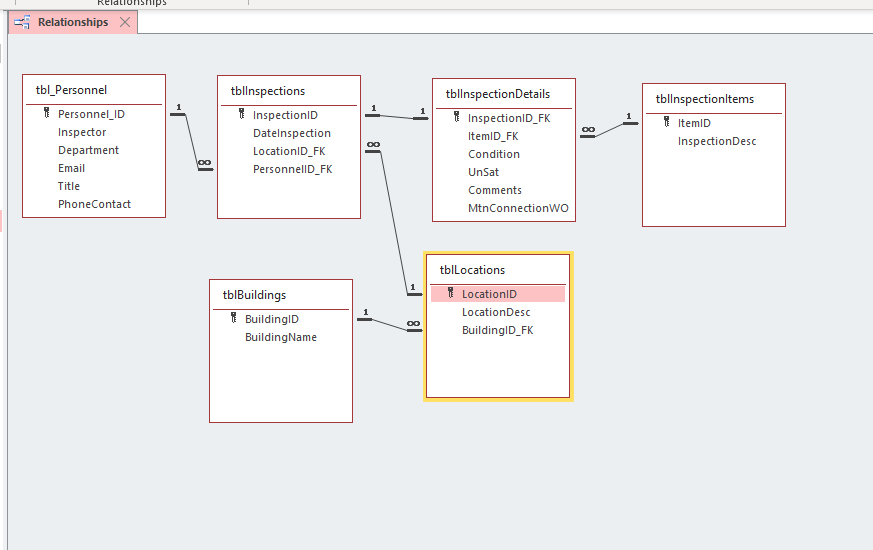
Task: Select the tbl_Personnel to tblInspections relationship line
Action: [192, 141]
